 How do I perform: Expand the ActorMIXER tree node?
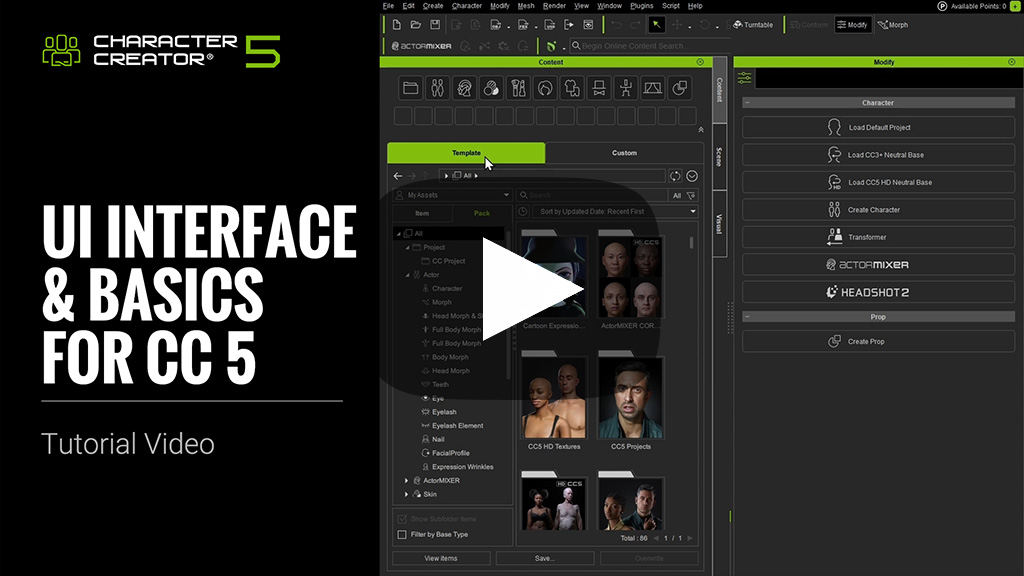tap(406, 481)
